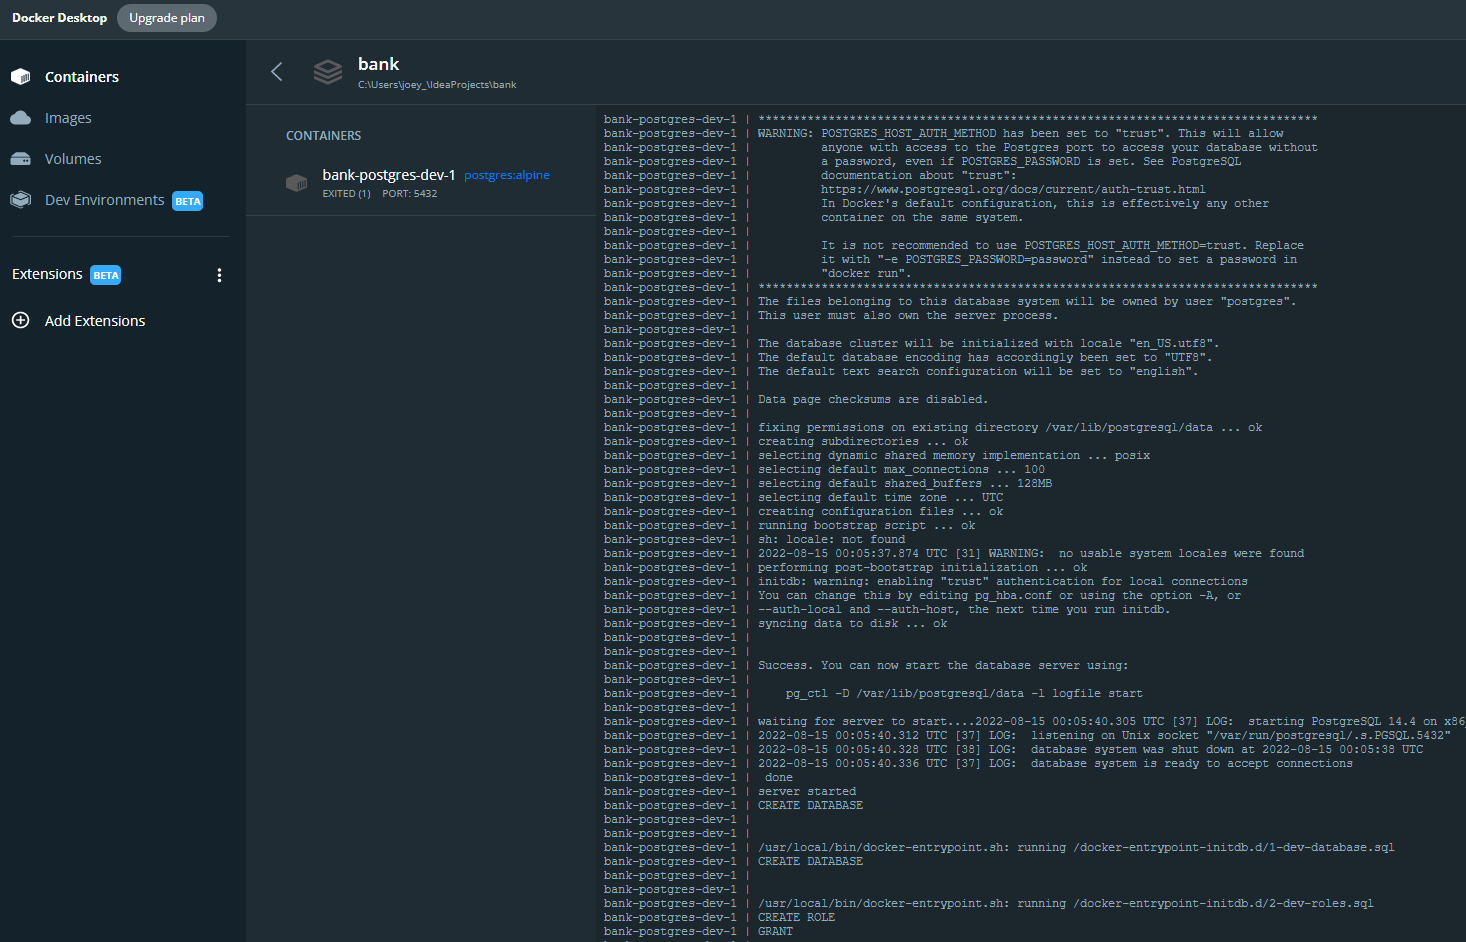Collapse the CONTAINERS section header
Screen dimensions: 1466x942
(x=323, y=135)
